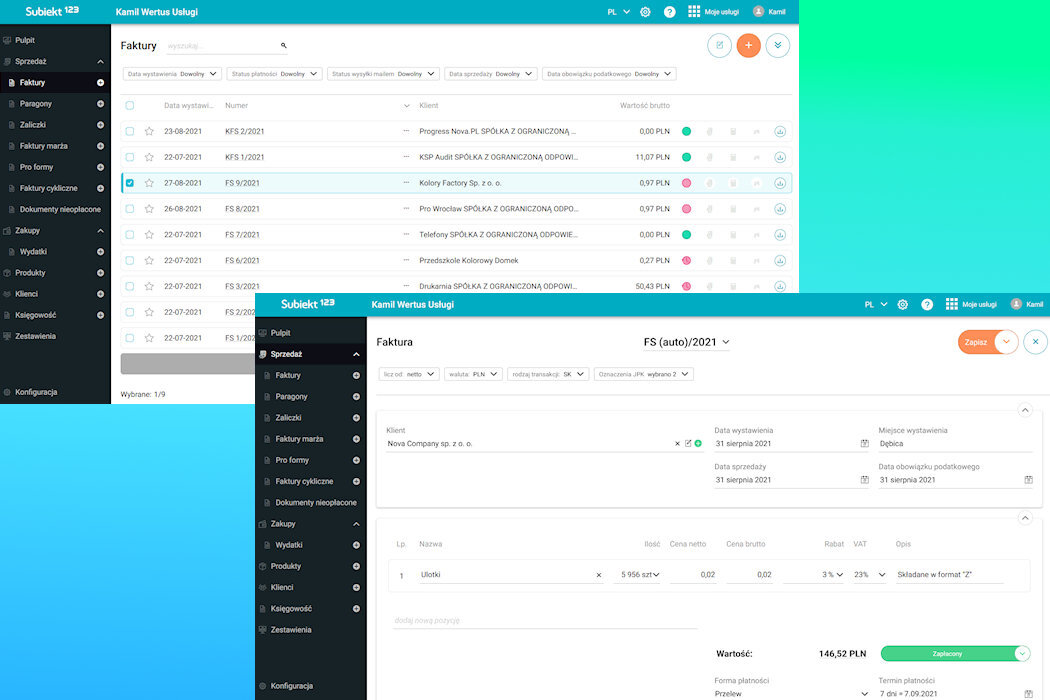Expand the VAT 23% rate dropdown
Image resolution: width=1050 pixels, height=700 pixels.
(882, 575)
